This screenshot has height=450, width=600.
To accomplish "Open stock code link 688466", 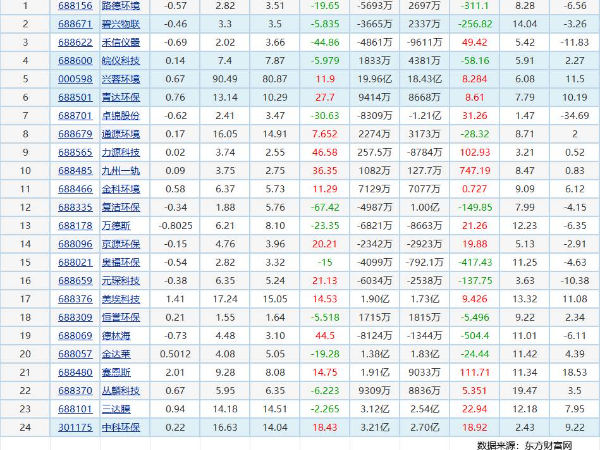I will click(75, 189).
